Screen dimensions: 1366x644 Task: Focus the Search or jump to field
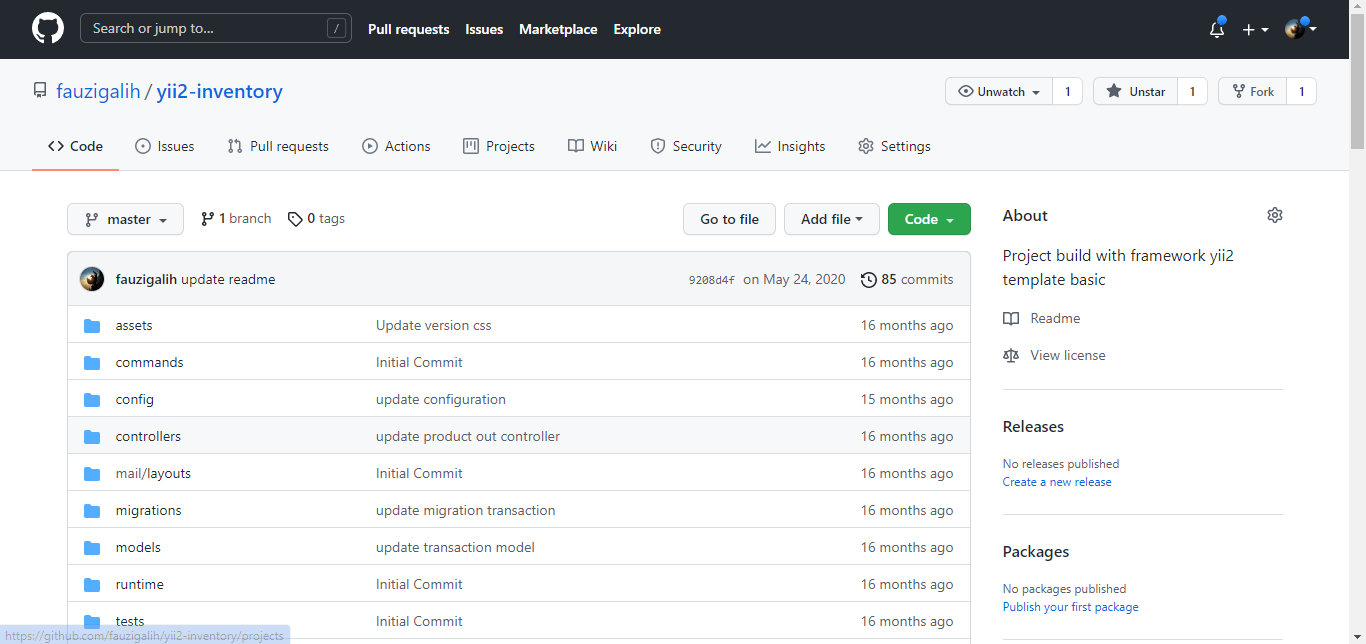216,28
